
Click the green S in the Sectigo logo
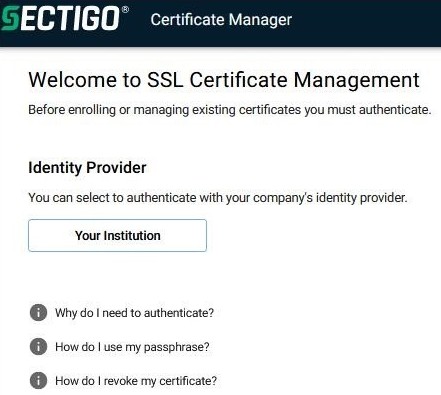coord(10,18)
